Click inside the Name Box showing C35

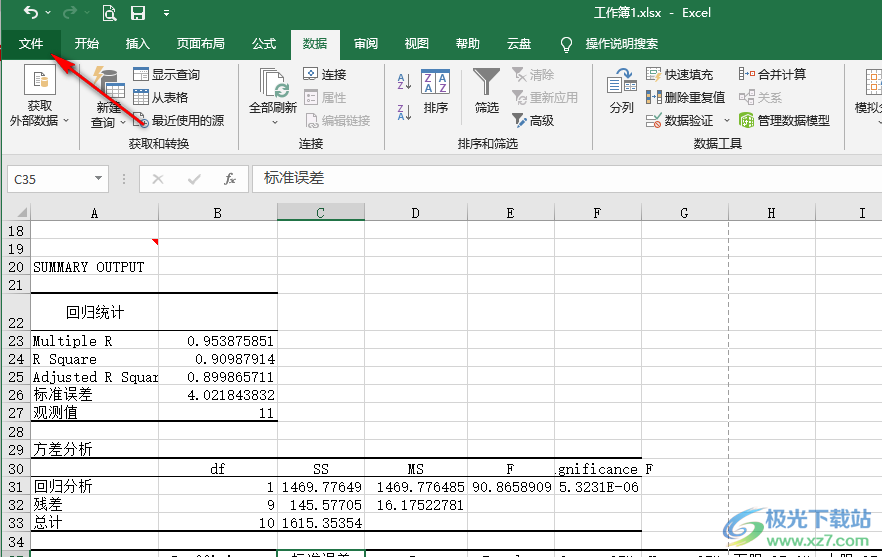(x=51, y=179)
